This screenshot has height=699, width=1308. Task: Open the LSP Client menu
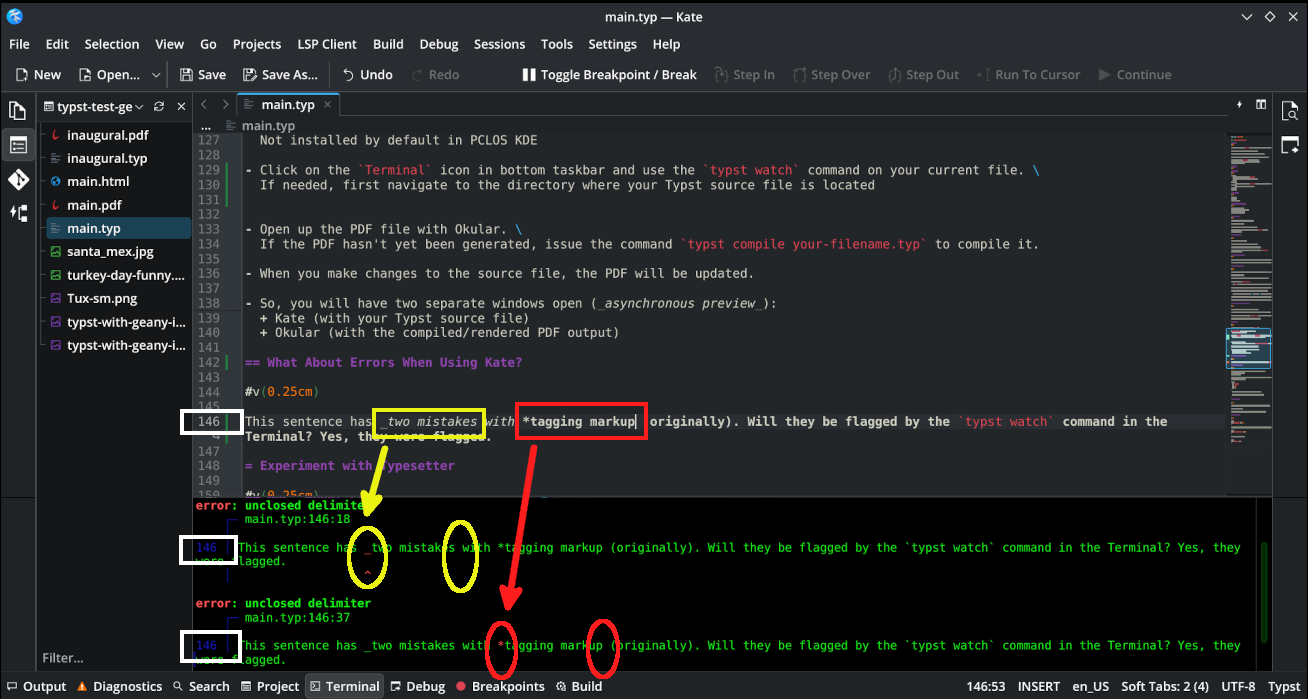coord(327,44)
